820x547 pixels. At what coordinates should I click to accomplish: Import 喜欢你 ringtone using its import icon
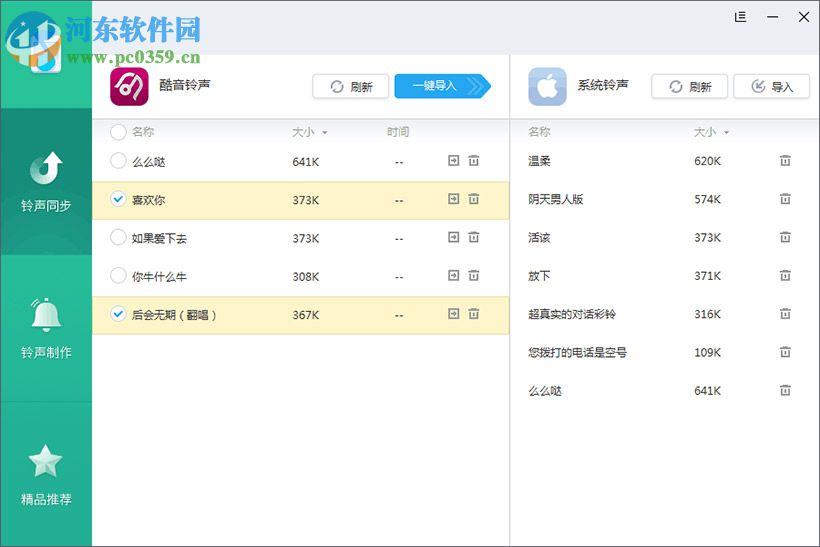pos(453,199)
